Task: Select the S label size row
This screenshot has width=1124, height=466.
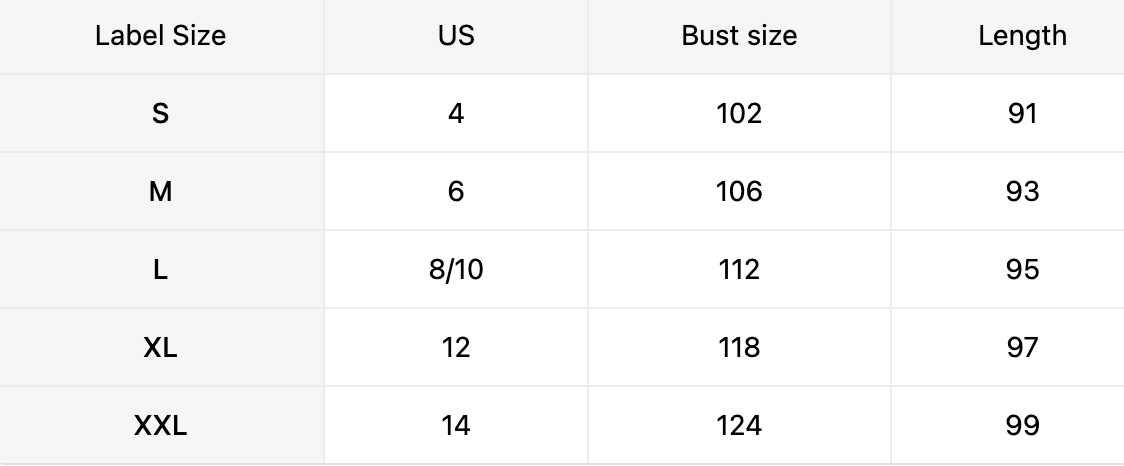Action: [161, 114]
